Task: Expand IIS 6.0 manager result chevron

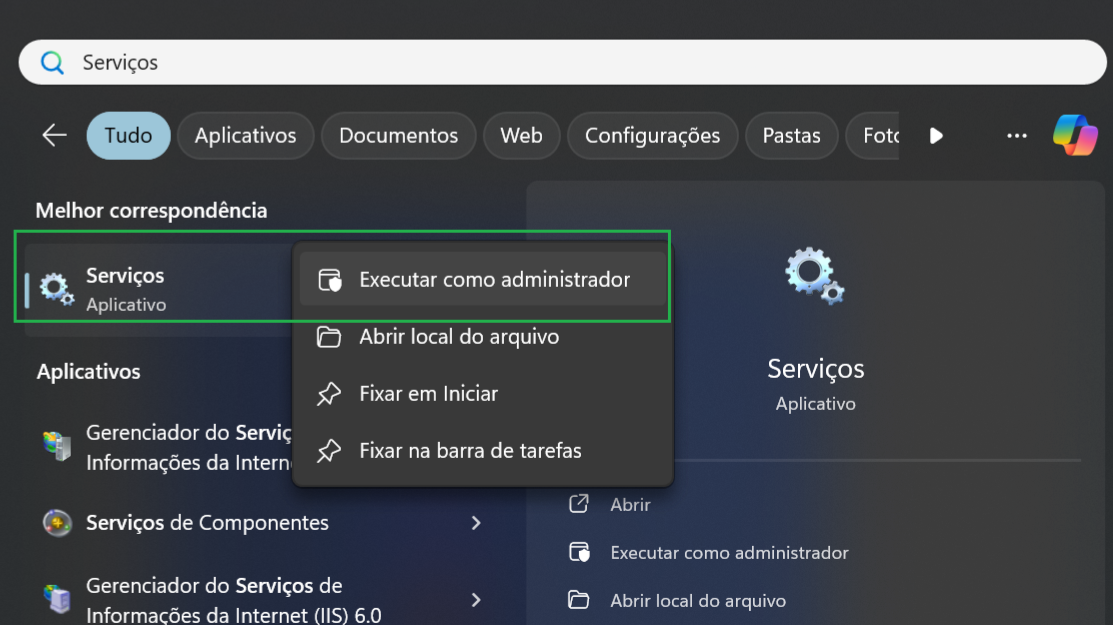Action: pyautogui.click(x=476, y=599)
